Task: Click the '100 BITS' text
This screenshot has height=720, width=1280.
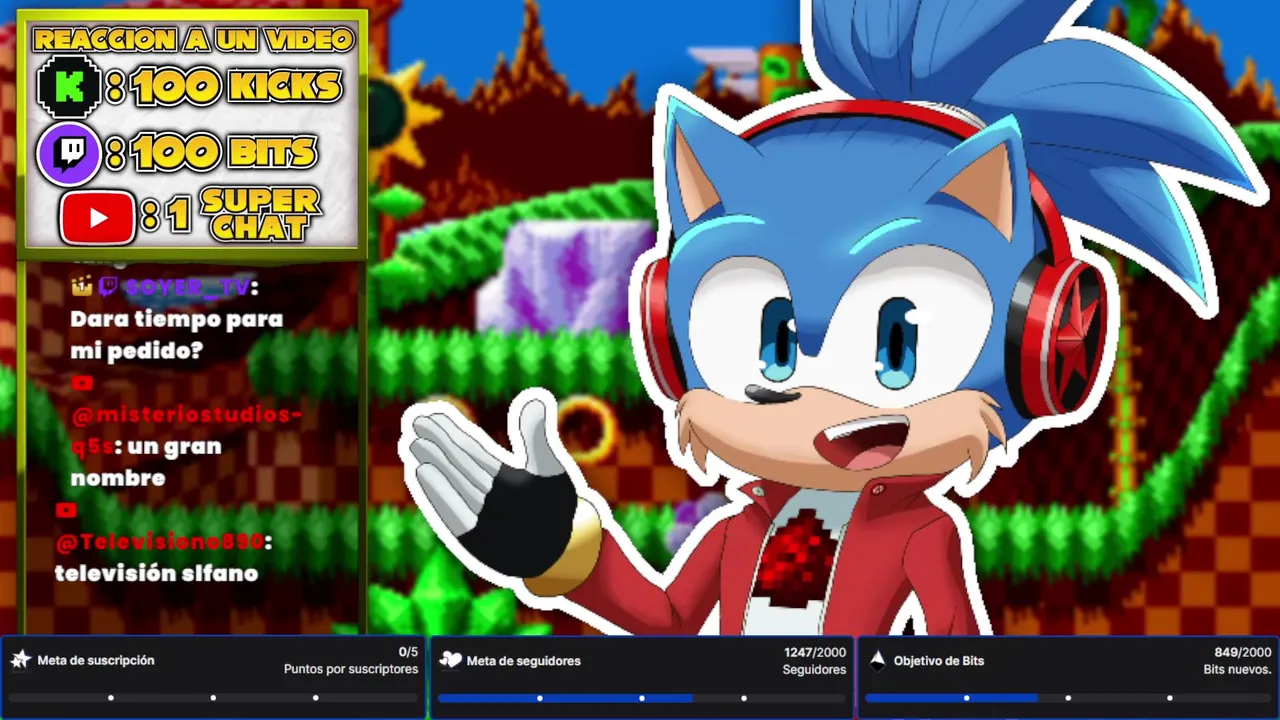Action: (224, 153)
